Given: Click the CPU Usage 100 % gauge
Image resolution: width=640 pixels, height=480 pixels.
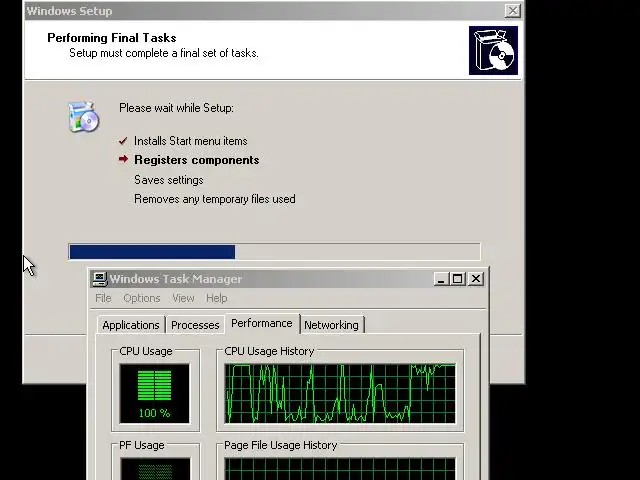Looking at the screenshot, I should point(155,393).
